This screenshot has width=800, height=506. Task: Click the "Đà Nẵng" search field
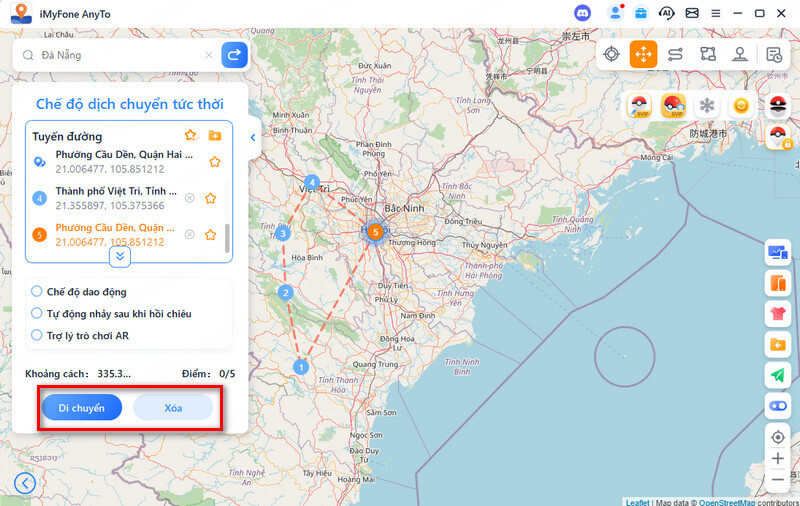pyautogui.click(x=120, y=55)
